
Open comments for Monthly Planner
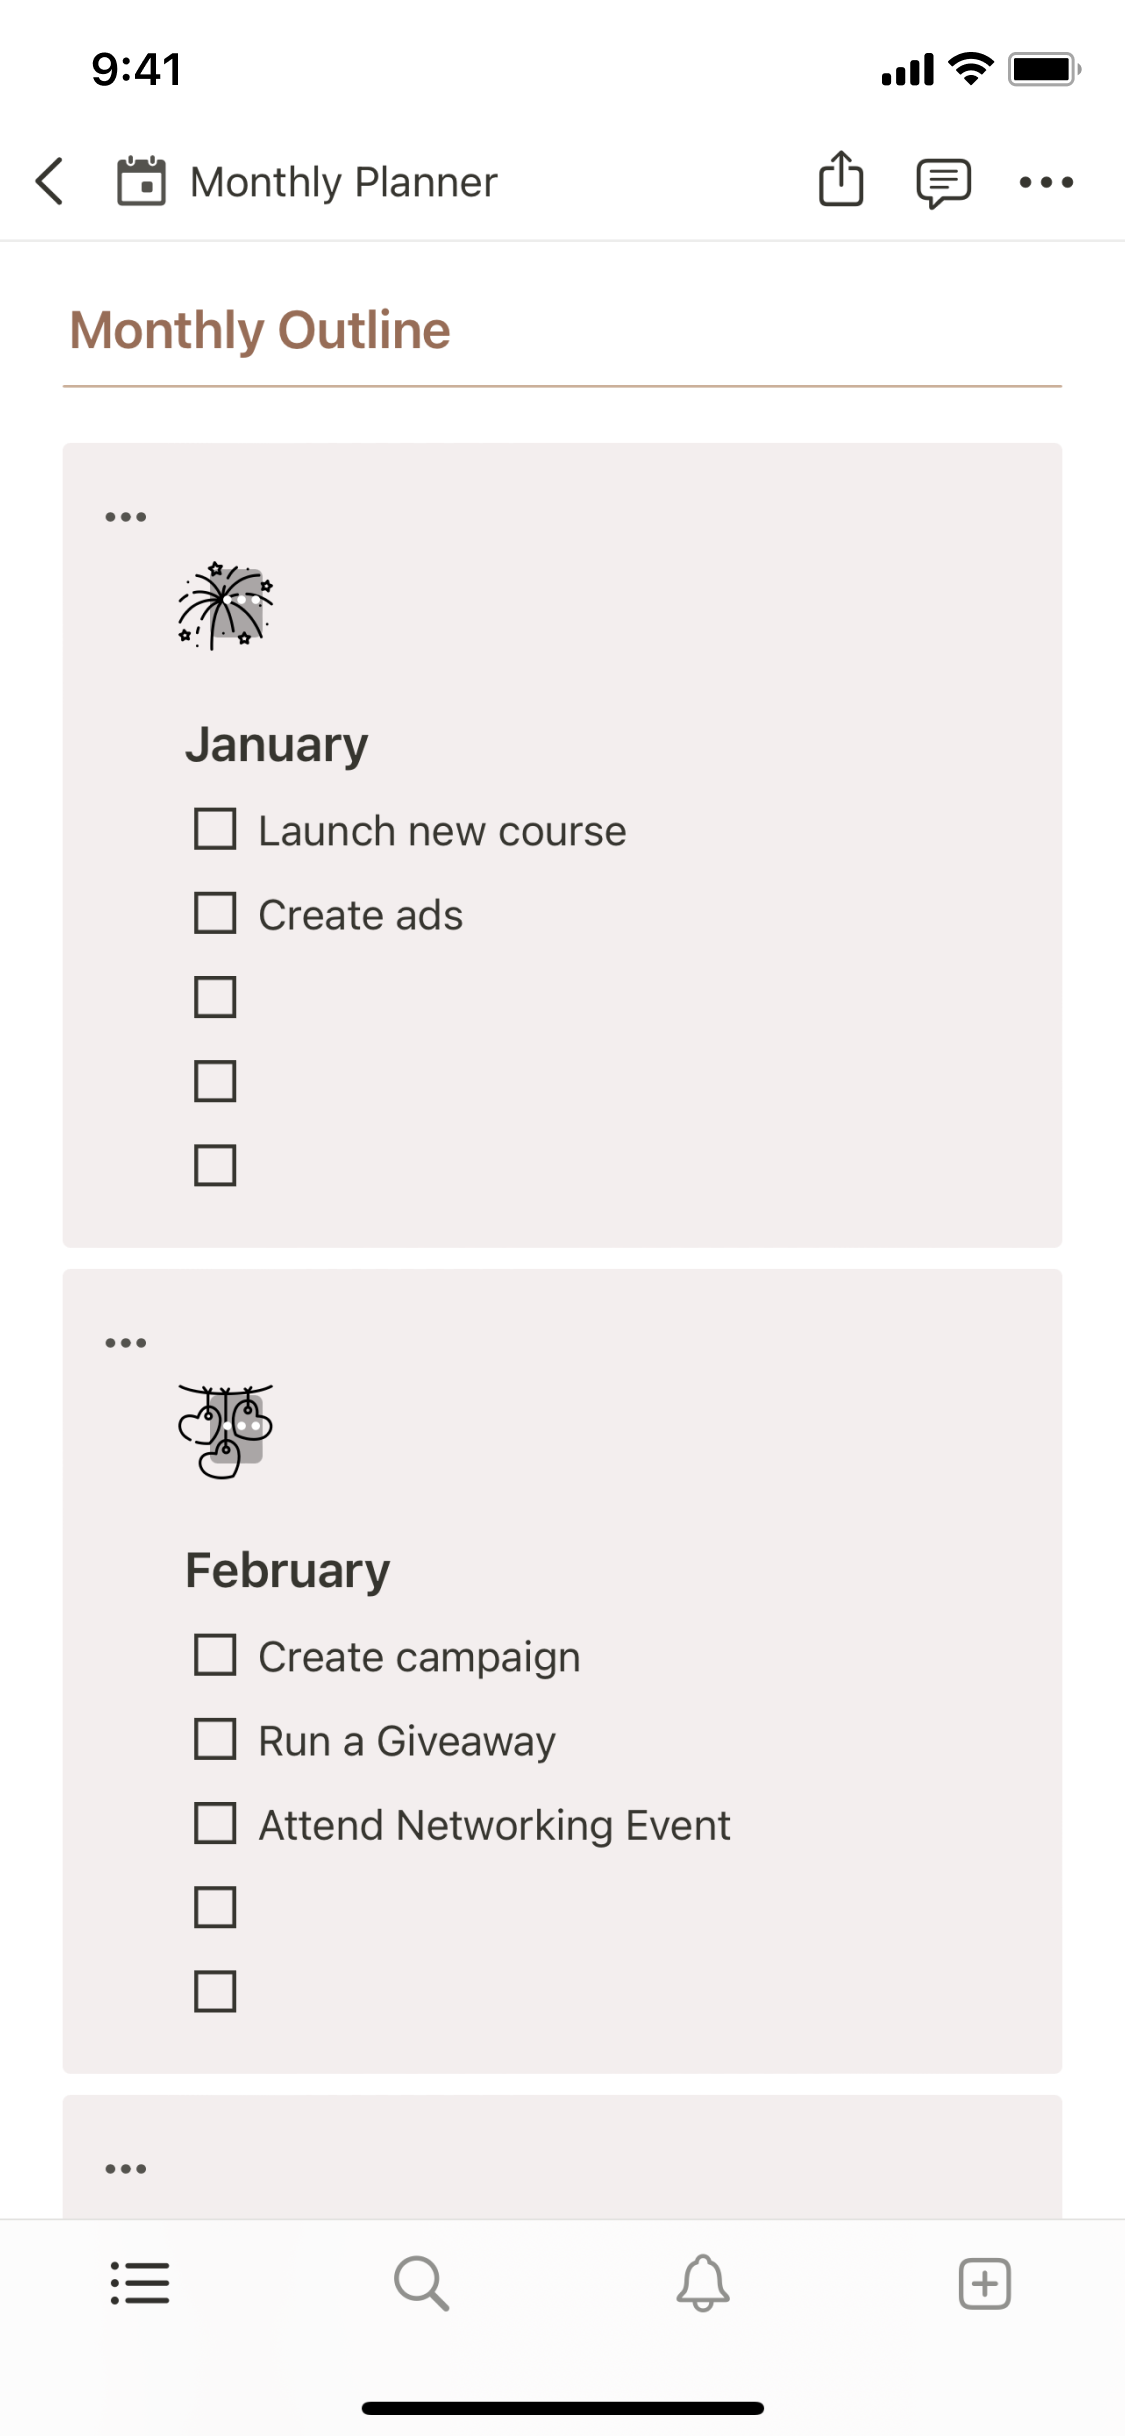coord(943,181)
